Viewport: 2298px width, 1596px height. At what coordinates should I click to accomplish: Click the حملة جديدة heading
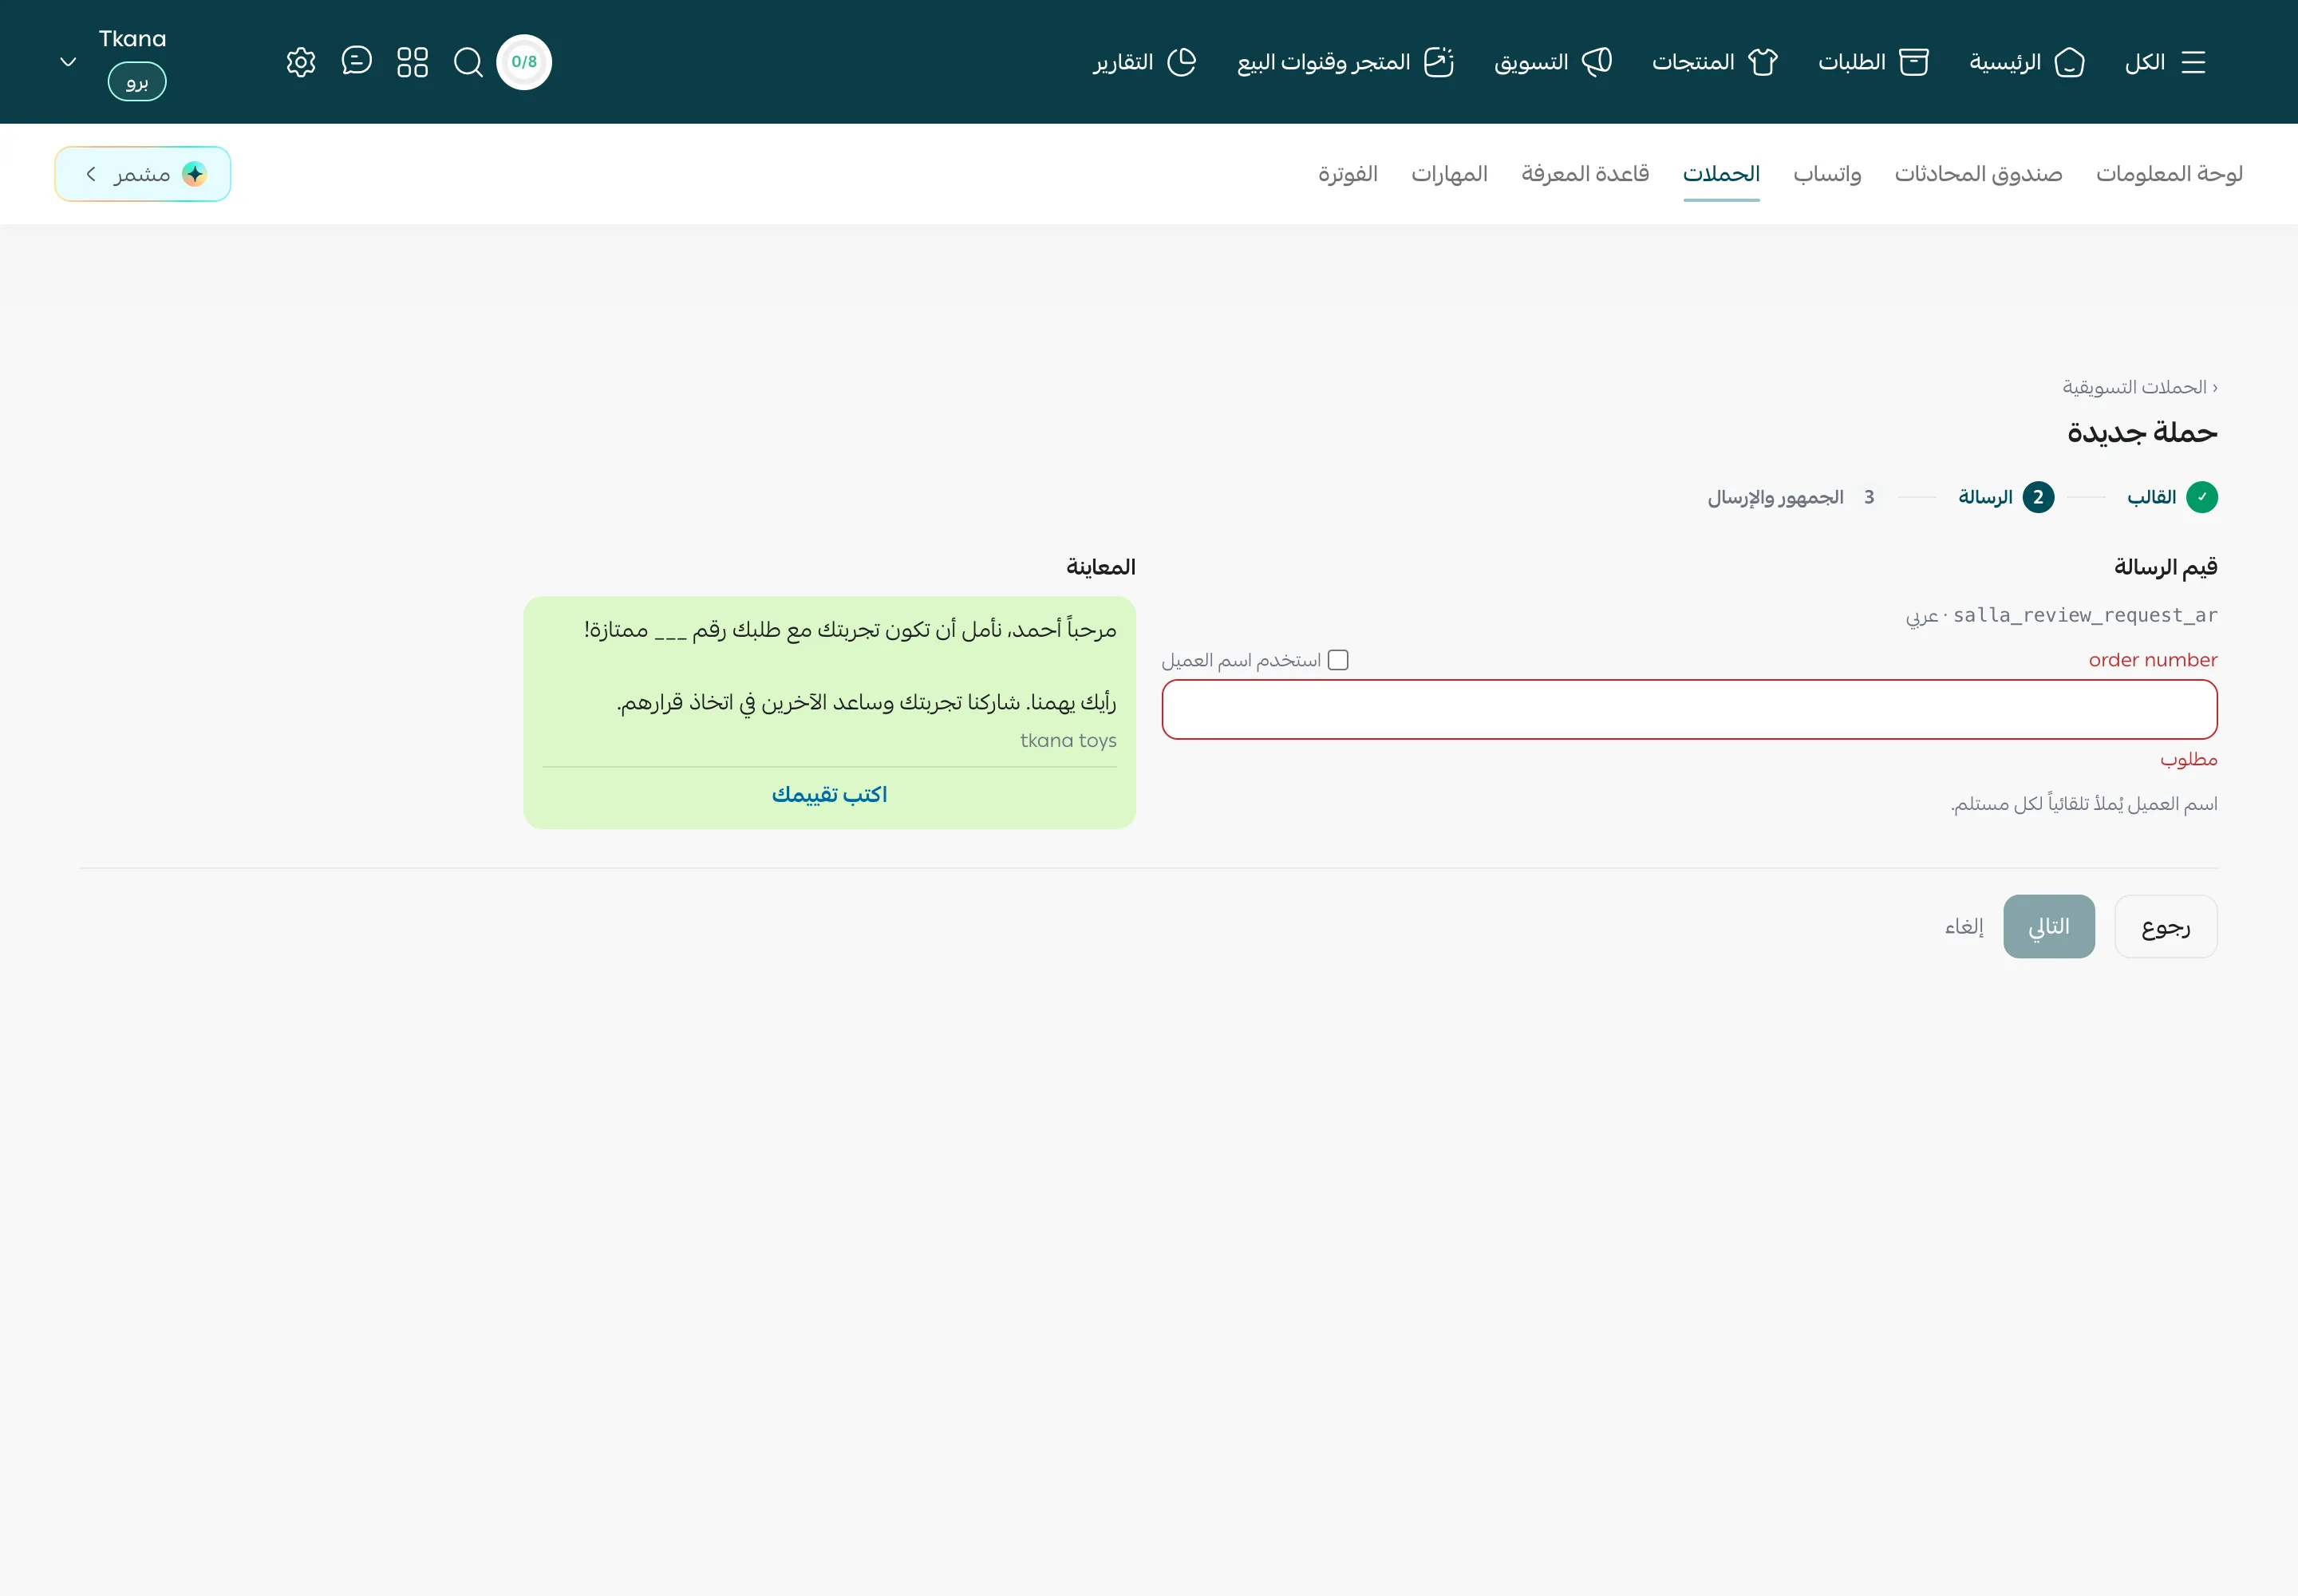click(2142, 432)
